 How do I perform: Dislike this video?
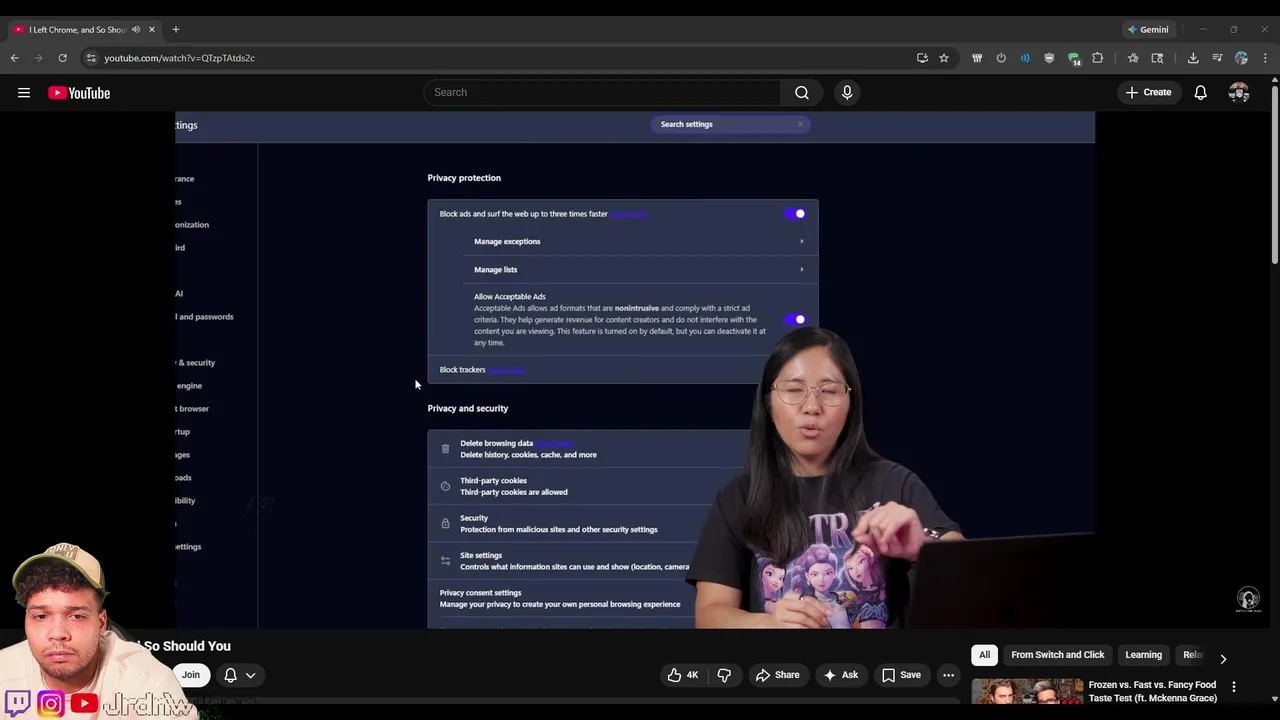coord(724,675)
